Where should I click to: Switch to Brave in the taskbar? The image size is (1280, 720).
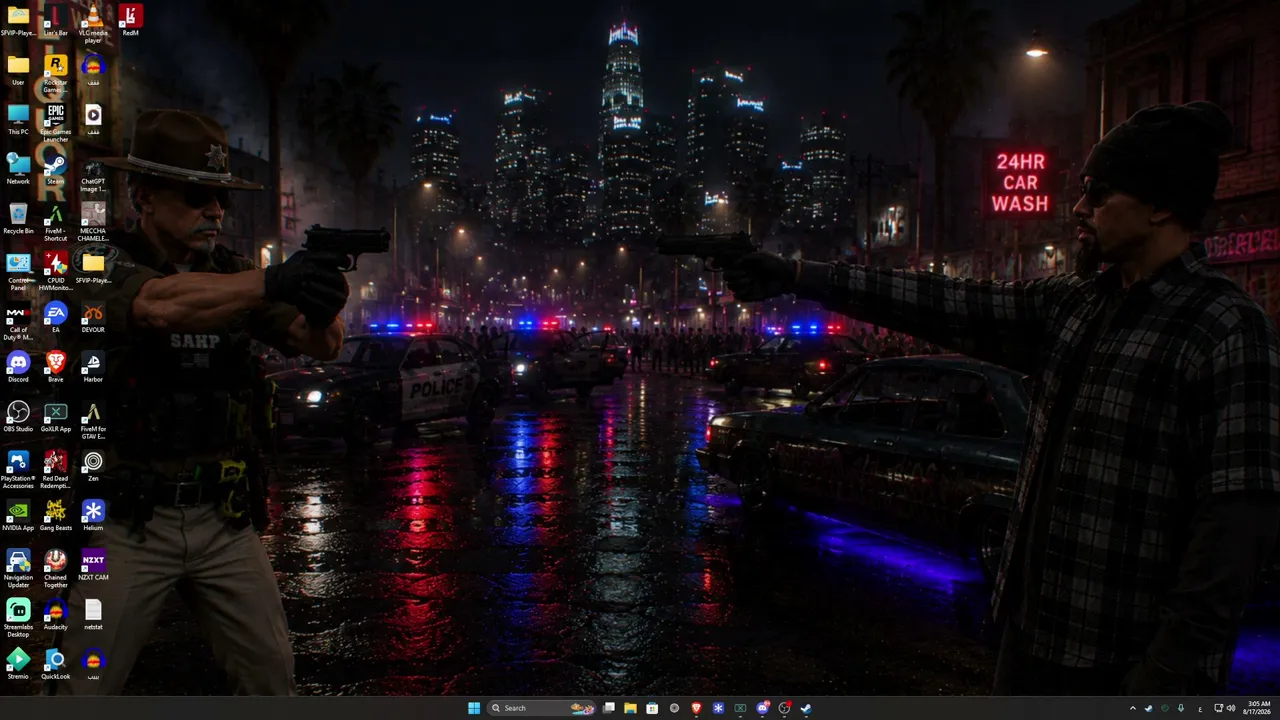(x=696, y=708)
